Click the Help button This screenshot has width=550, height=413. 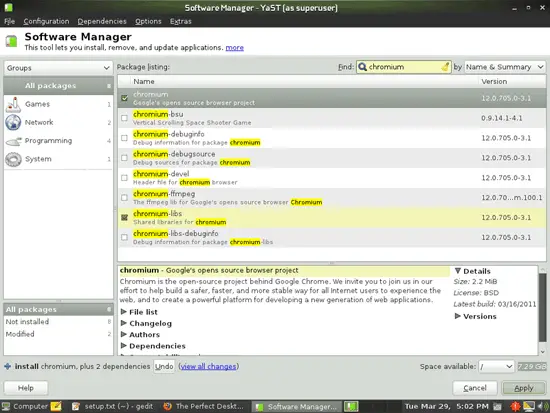(26, 388)
